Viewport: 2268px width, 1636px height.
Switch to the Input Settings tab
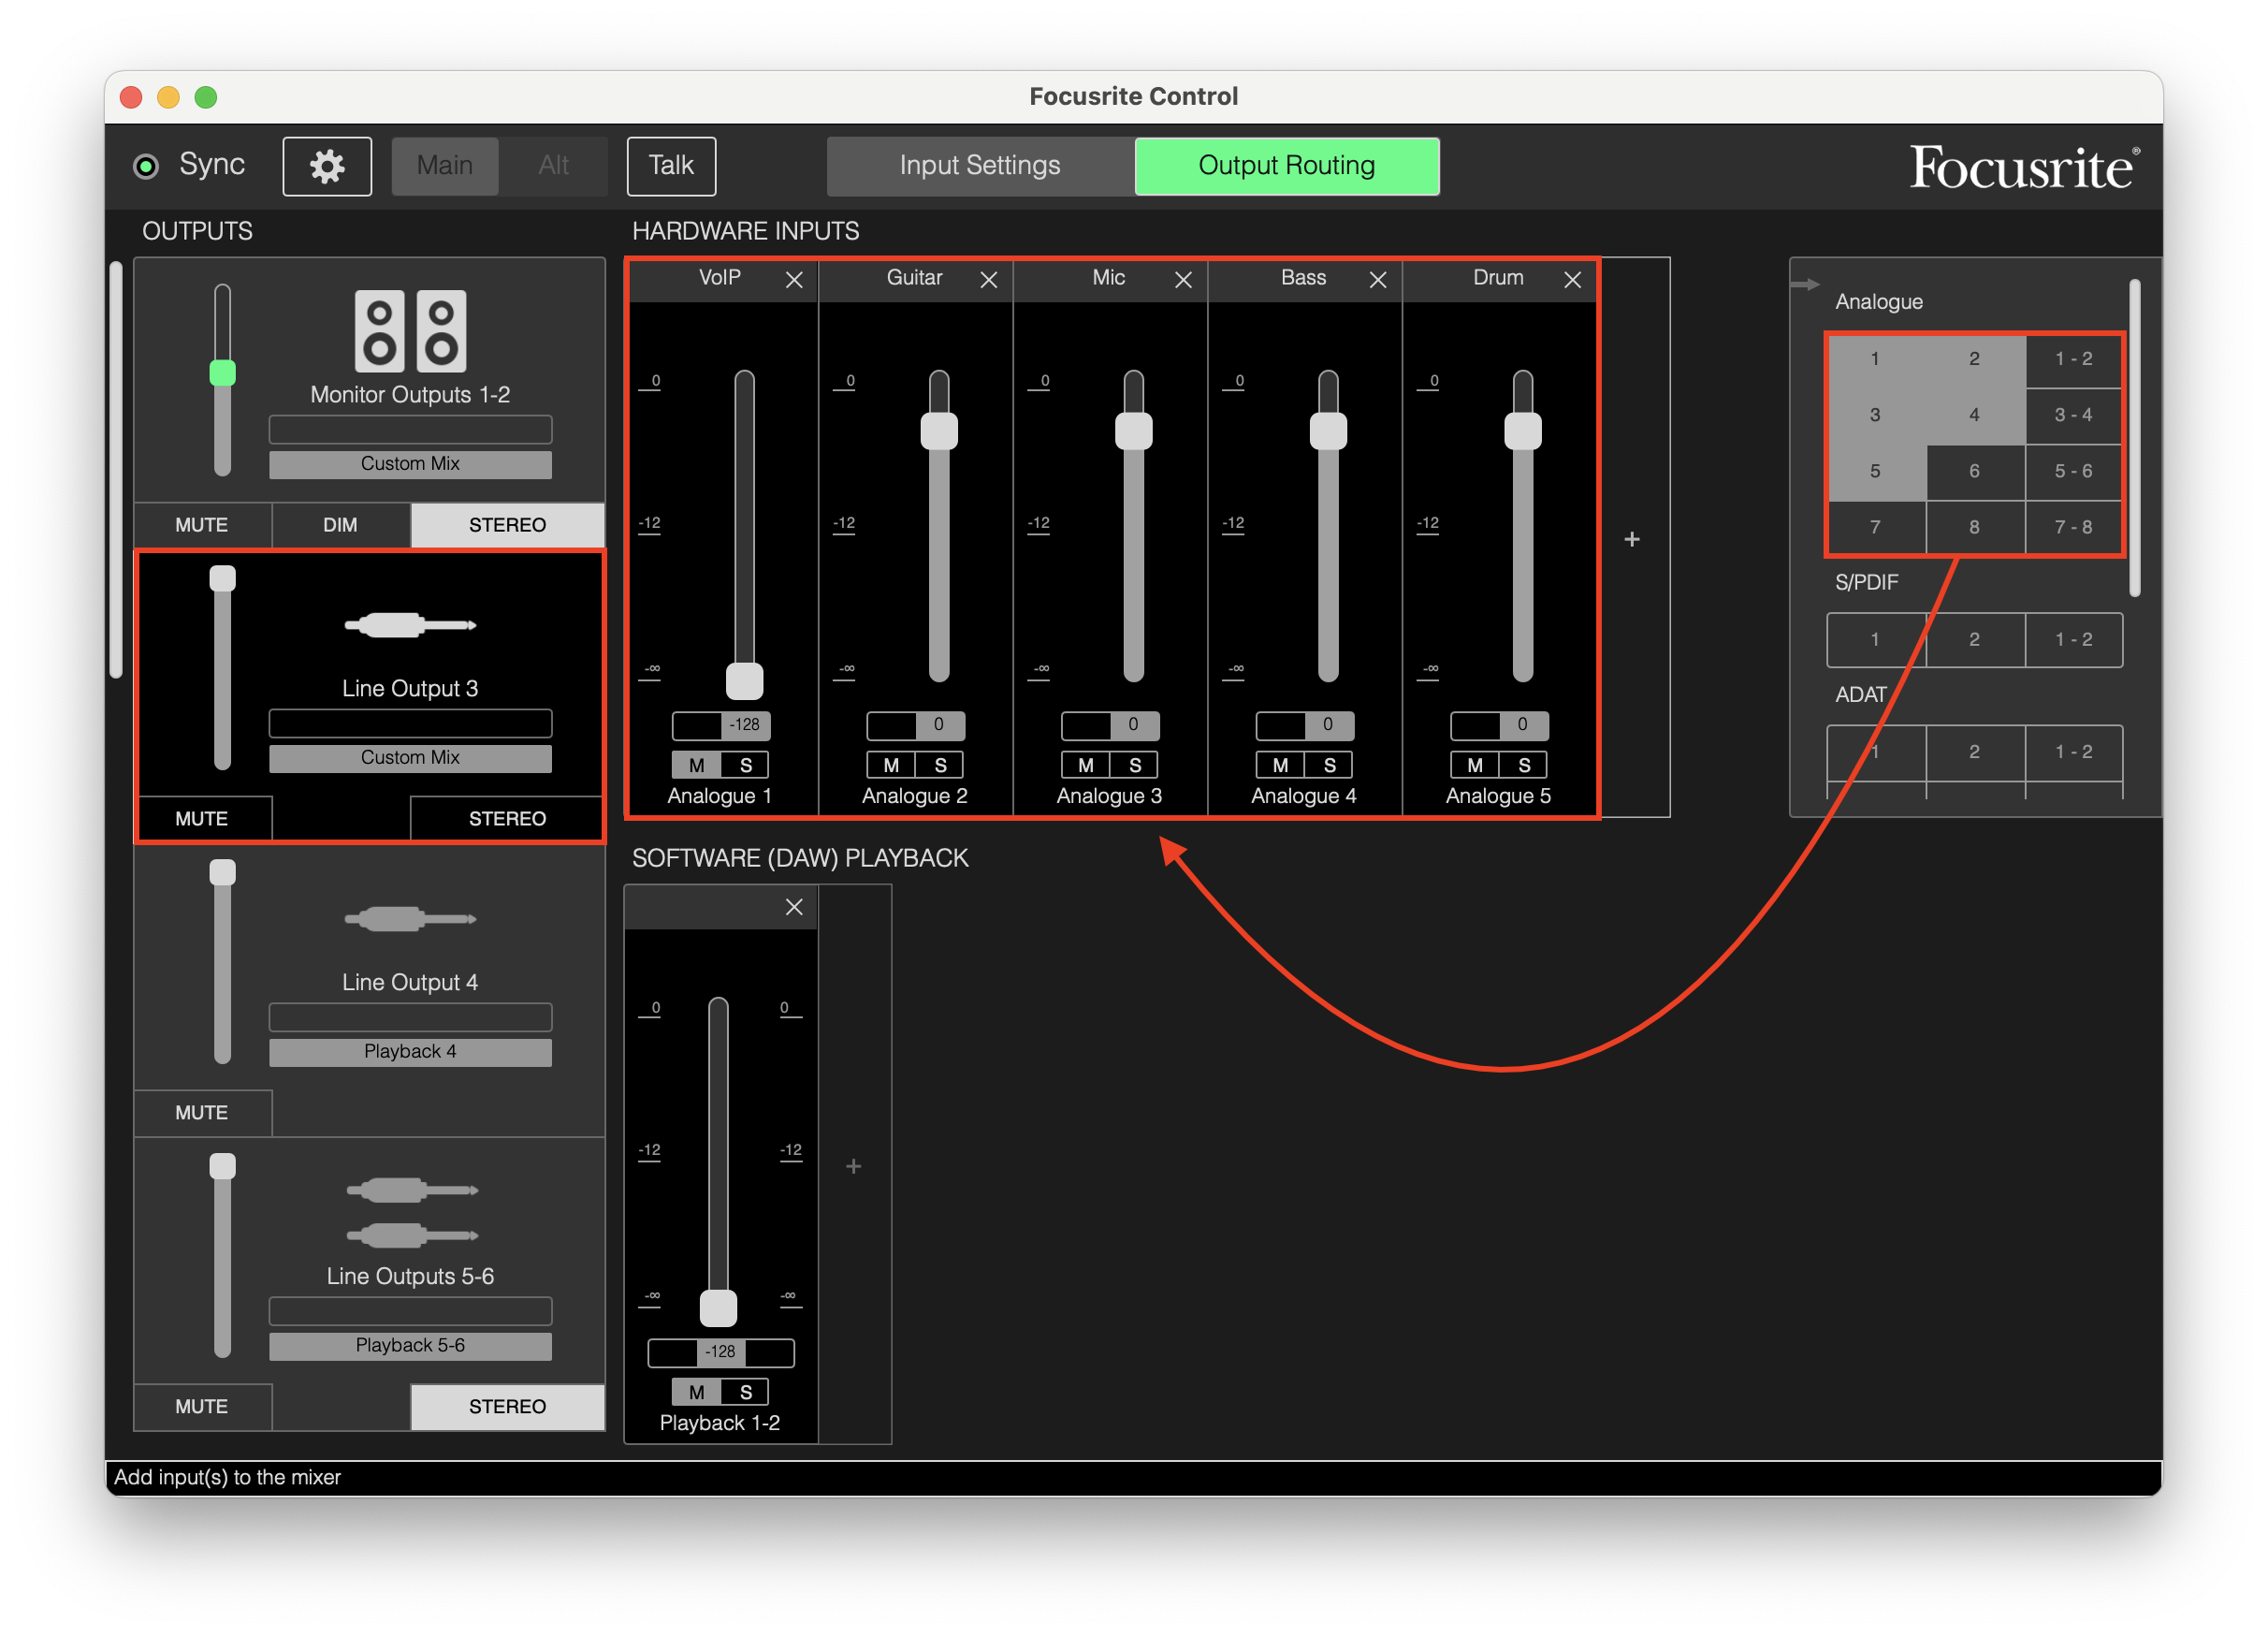tap(979, 166)
